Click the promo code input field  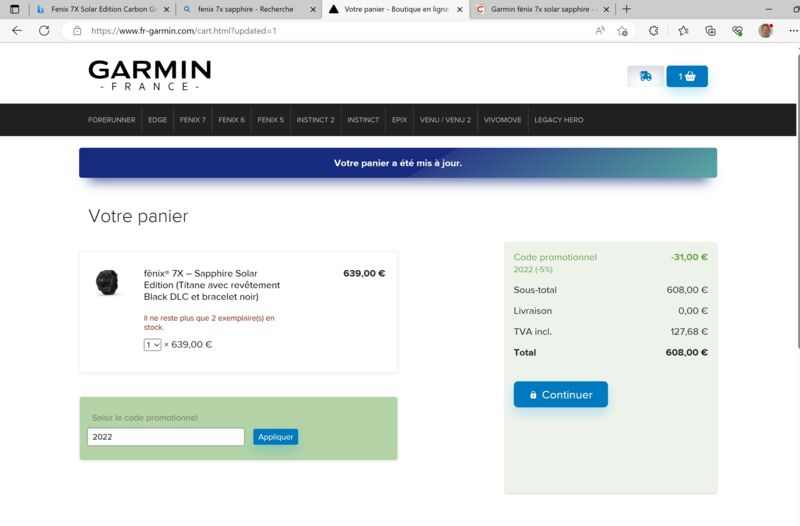pyautogui.click(x=166, y=437)
